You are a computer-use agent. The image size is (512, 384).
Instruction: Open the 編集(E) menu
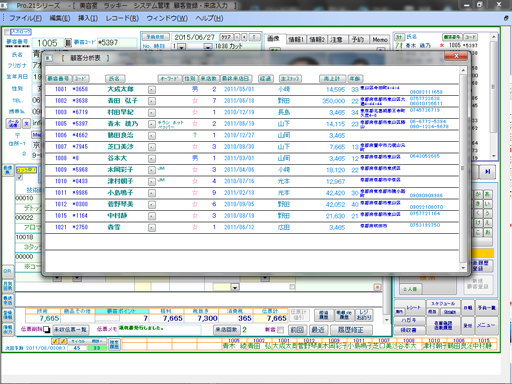60,18
